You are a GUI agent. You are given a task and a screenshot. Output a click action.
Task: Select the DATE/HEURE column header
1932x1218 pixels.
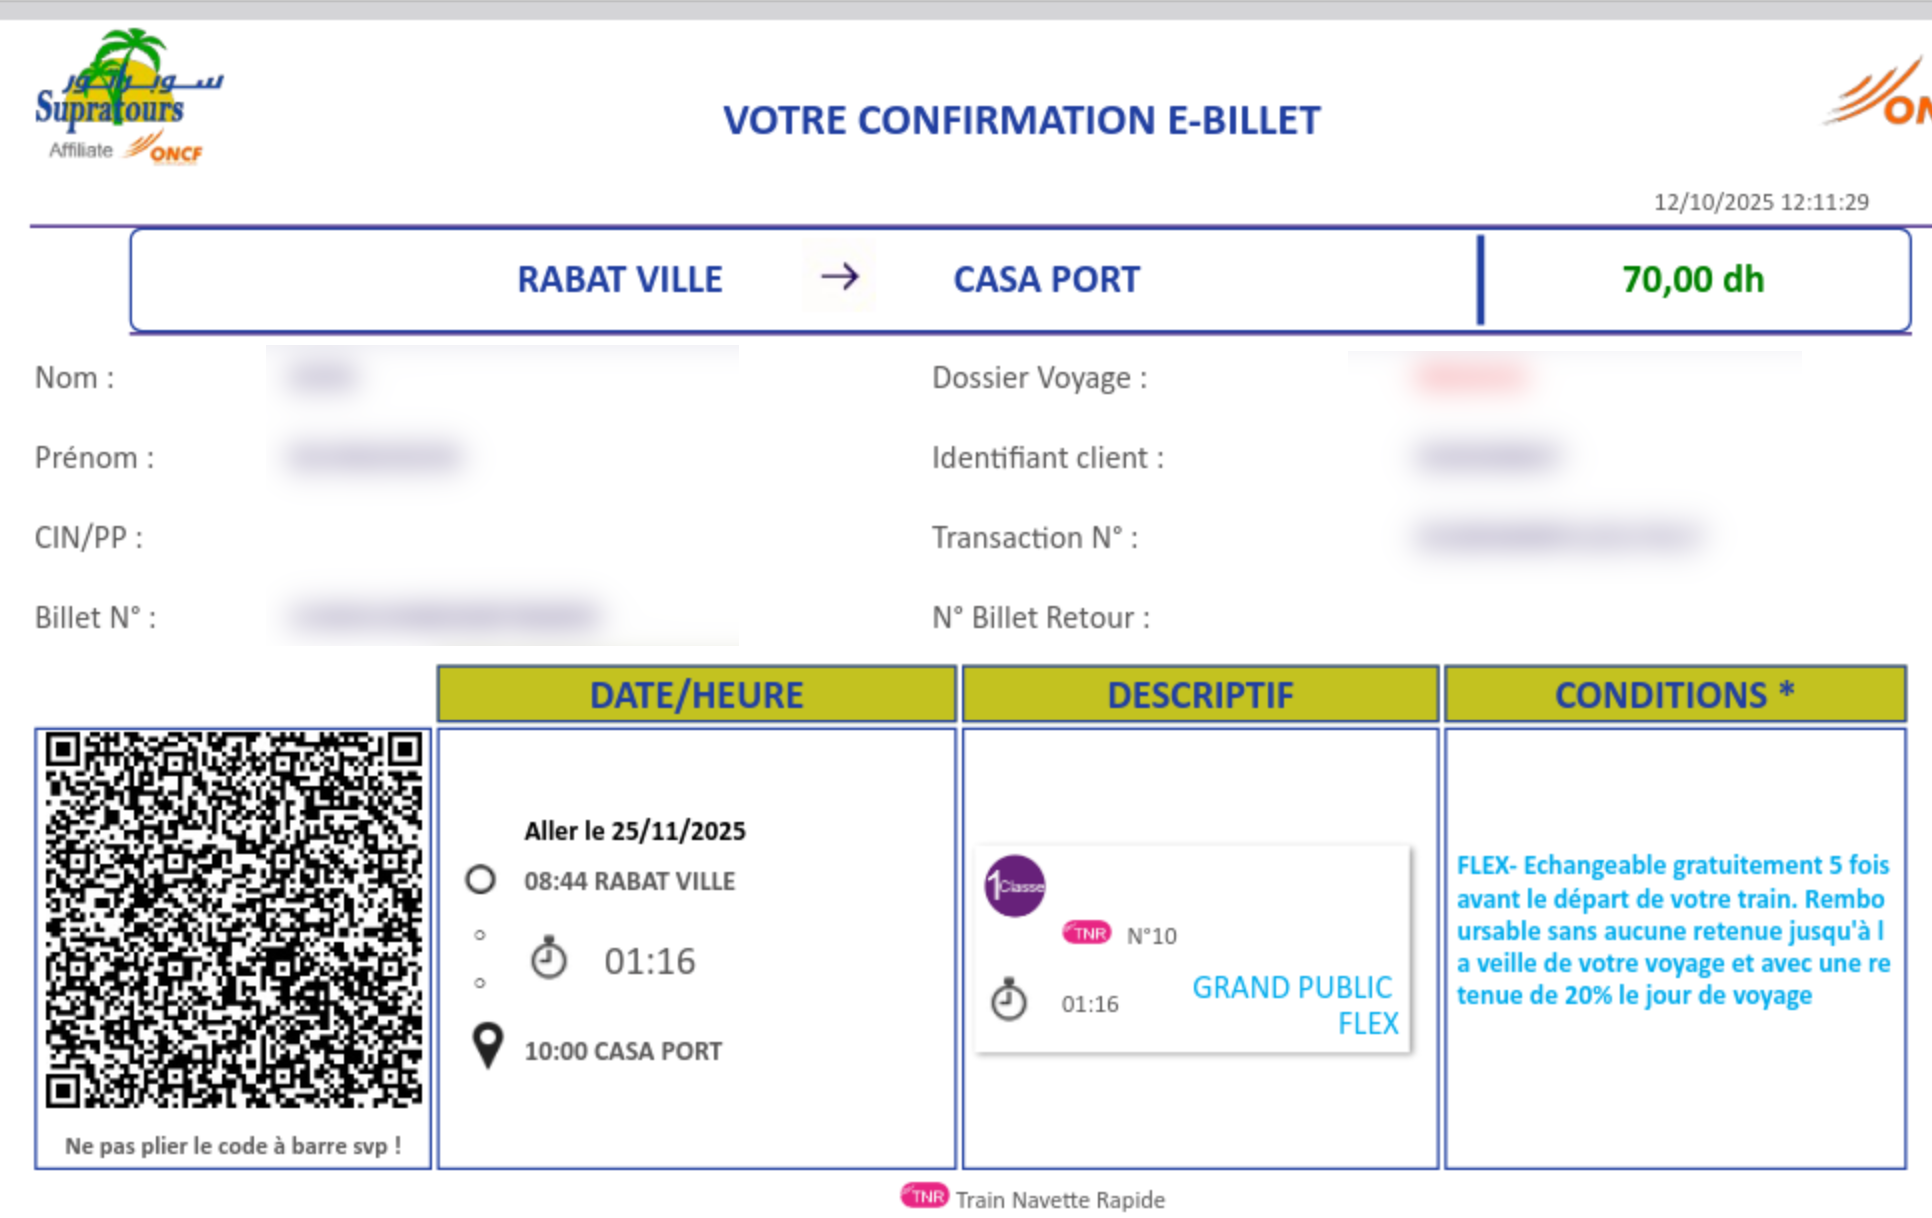pos(697,694)
